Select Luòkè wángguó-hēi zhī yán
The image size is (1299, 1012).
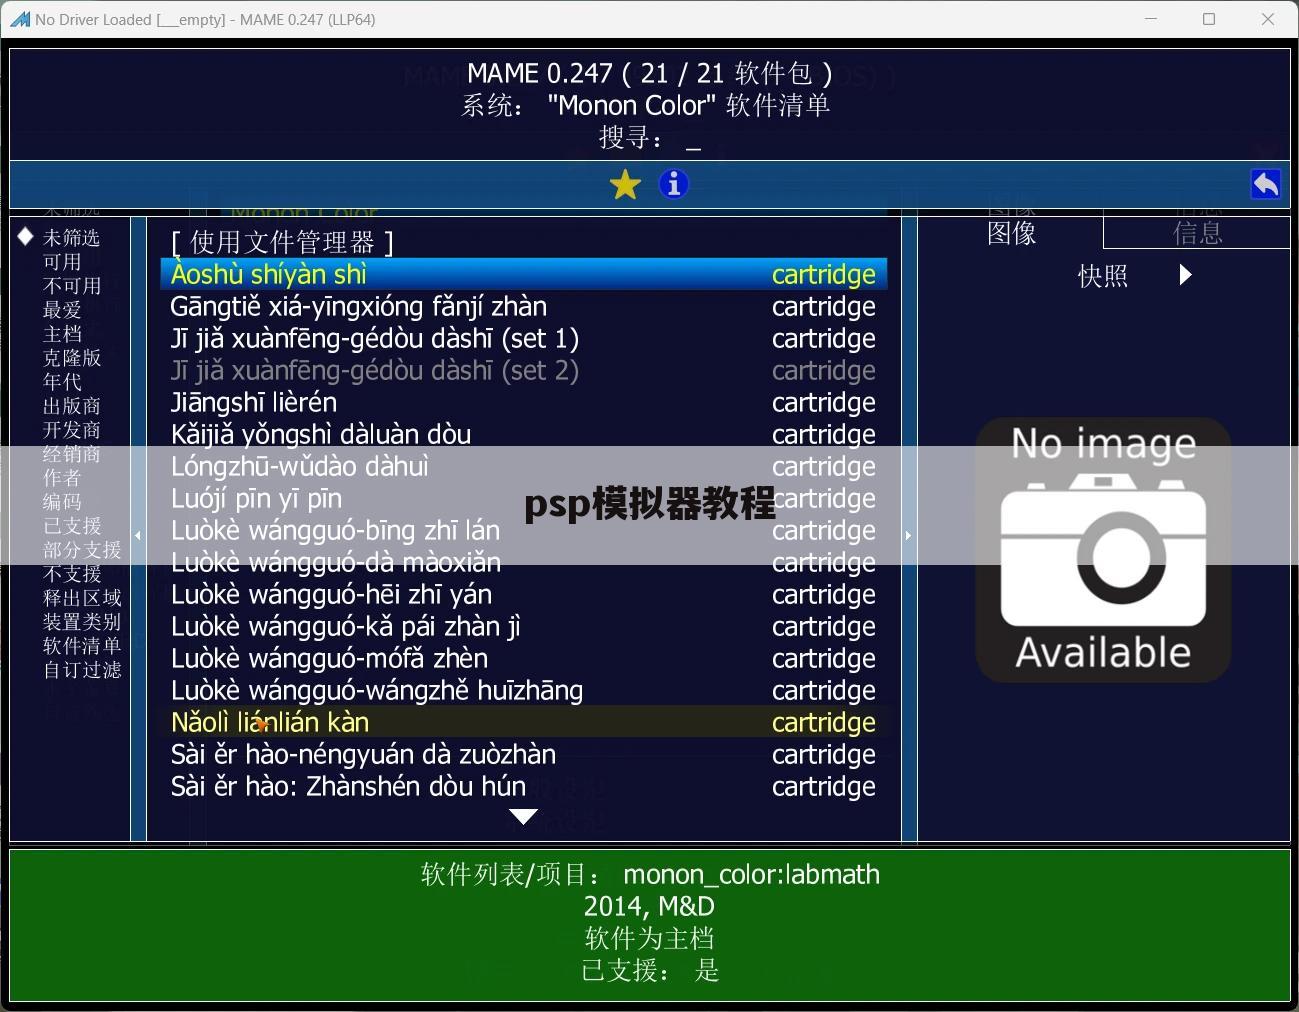[x=523, y=594]
